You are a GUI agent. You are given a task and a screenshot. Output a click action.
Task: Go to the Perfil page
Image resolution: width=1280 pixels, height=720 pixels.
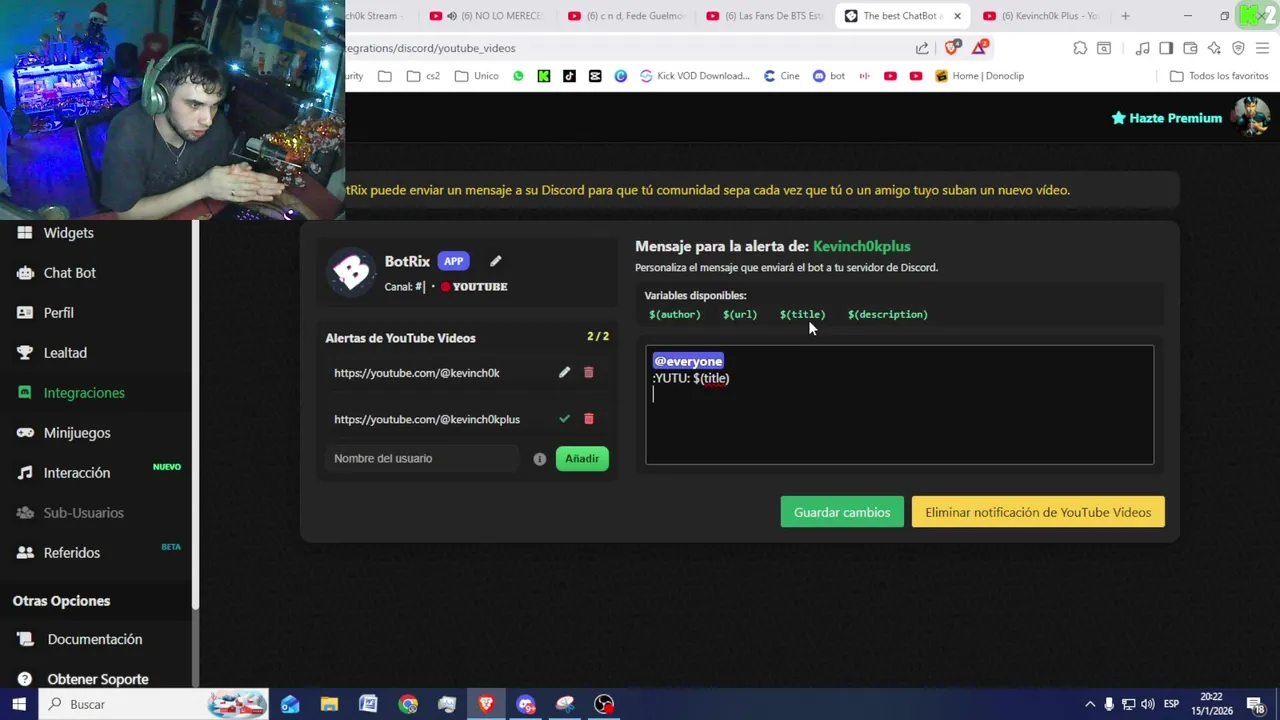(58, 313)
